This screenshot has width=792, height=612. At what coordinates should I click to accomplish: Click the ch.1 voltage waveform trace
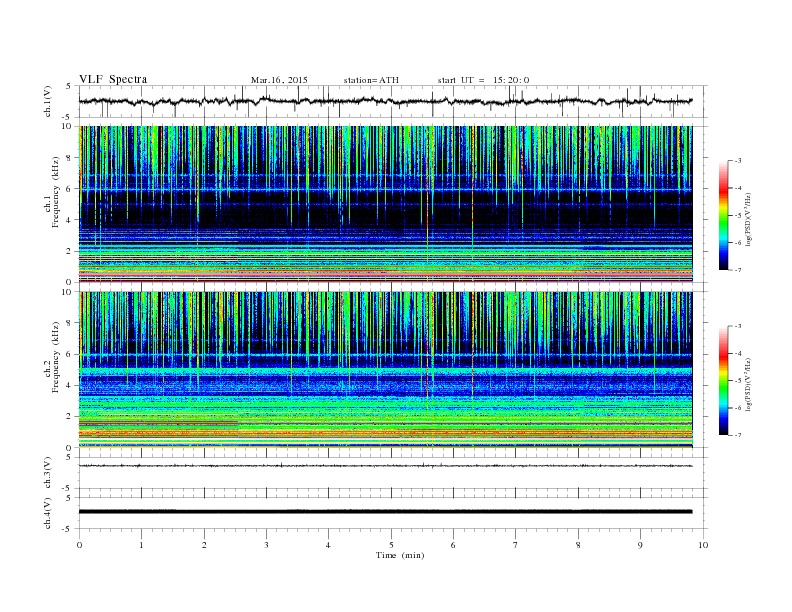(x=386, y=101)
